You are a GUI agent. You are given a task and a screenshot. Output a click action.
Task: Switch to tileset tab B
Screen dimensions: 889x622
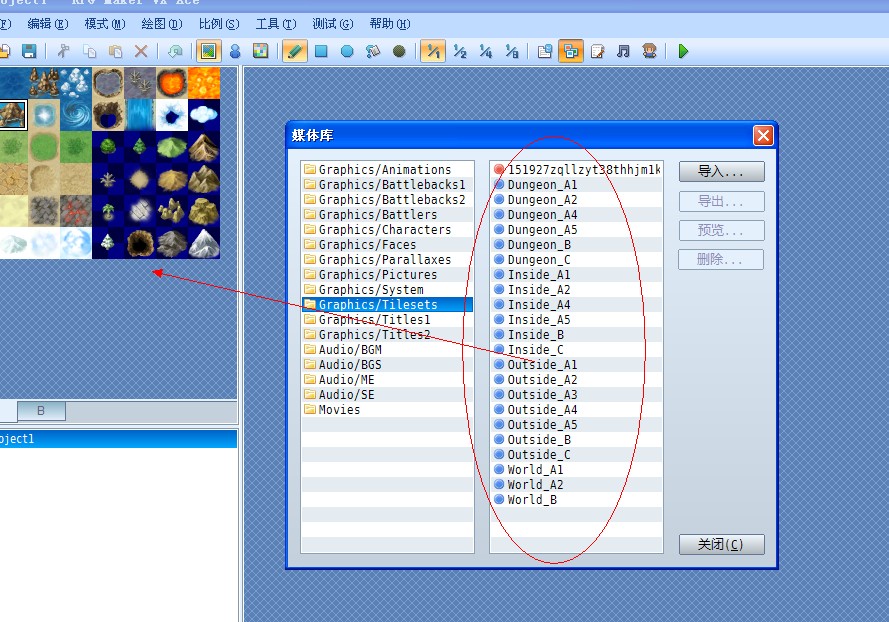(x=41, y=411)
